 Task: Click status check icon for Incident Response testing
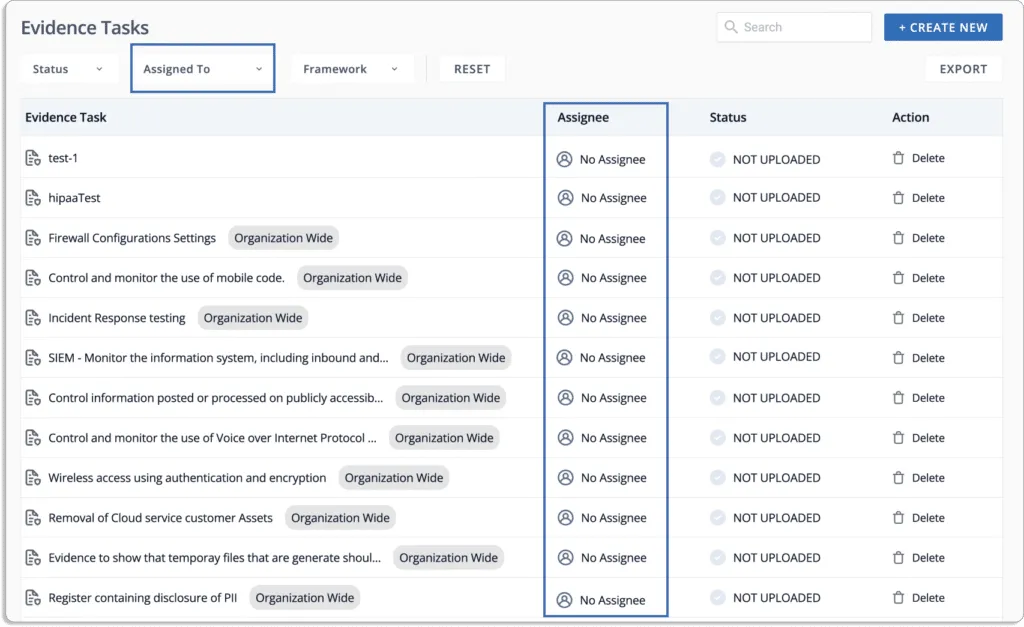point(718,317)
